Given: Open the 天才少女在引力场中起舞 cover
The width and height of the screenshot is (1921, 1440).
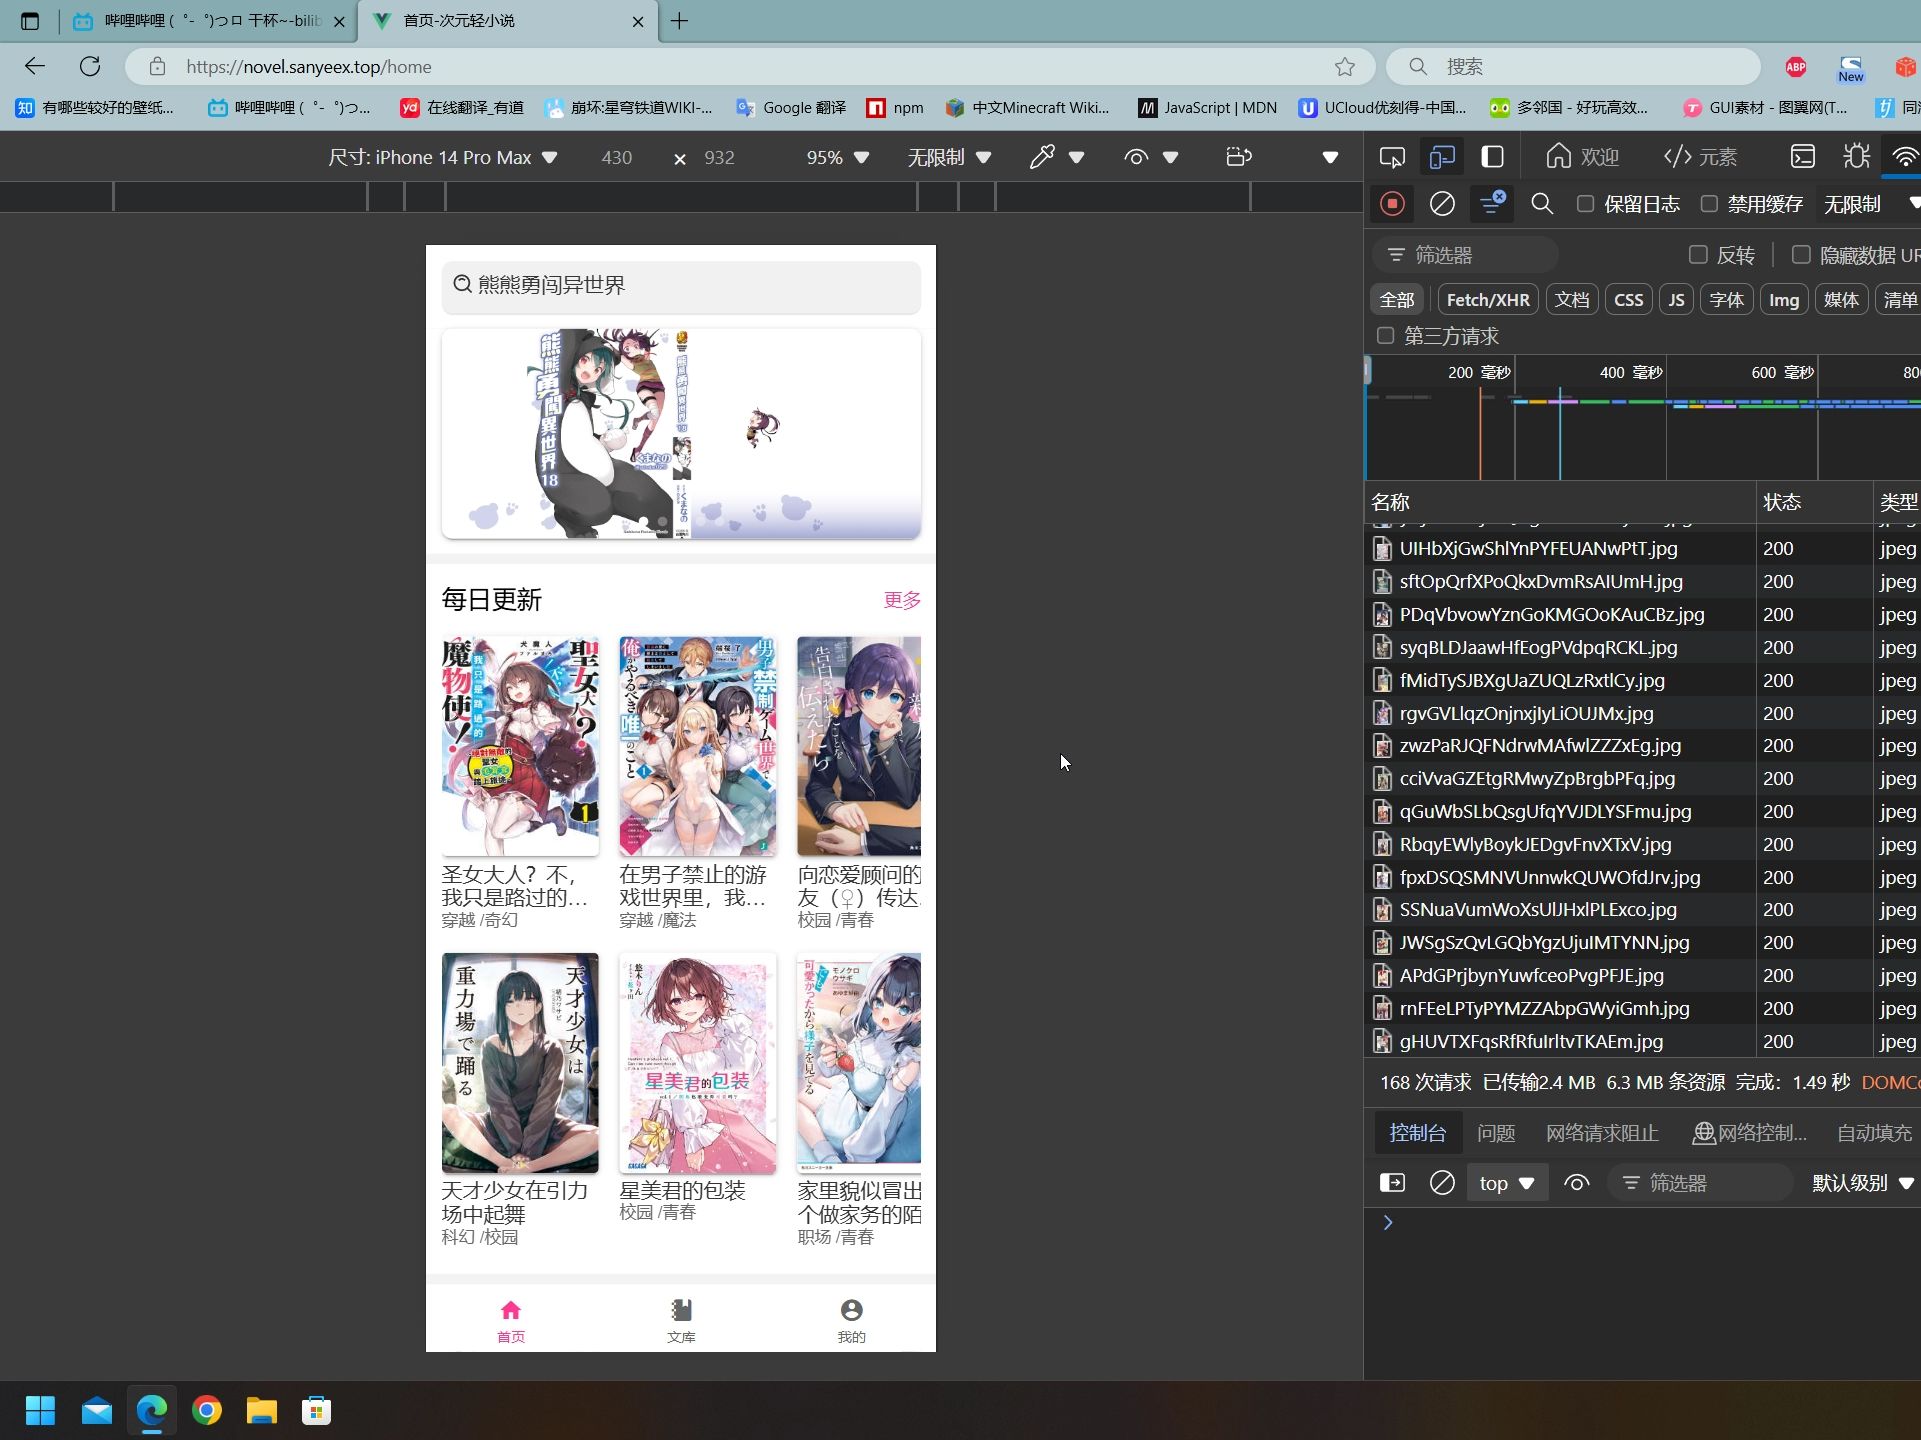Looking at the screenshot, I should [x=520, y=1063].
